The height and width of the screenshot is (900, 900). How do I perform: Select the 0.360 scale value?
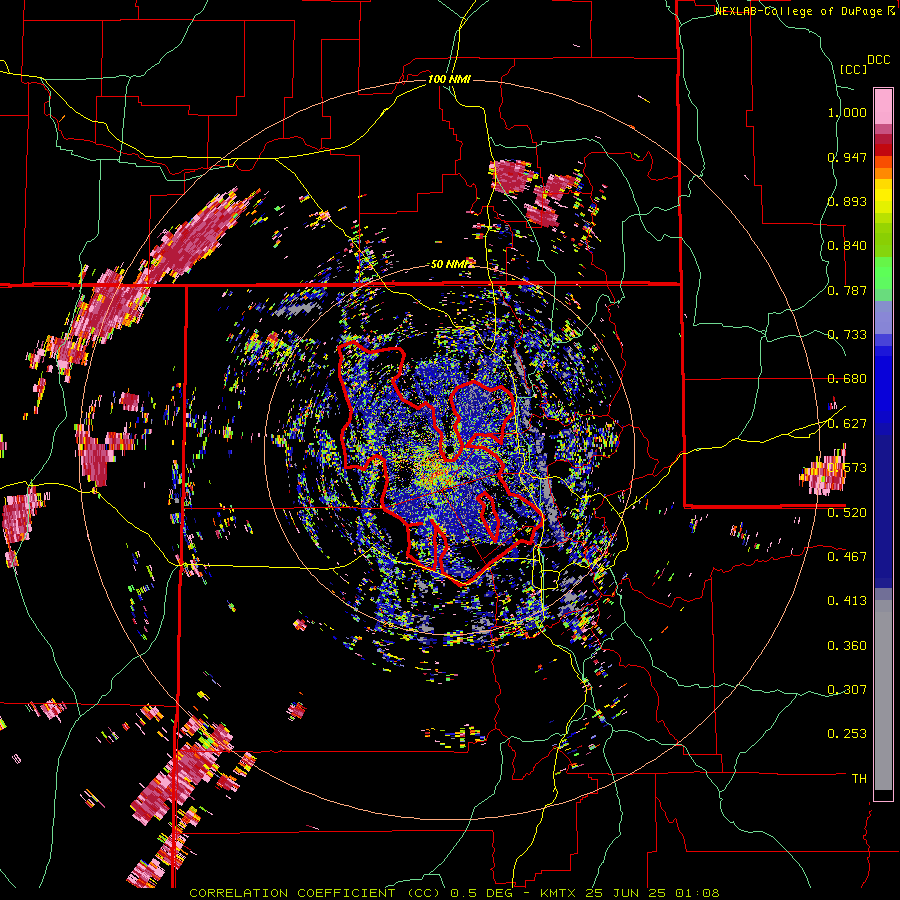[847, 646]
